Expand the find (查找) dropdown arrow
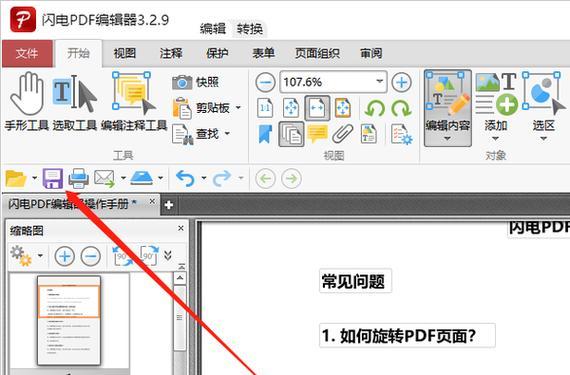 [227, 133]
